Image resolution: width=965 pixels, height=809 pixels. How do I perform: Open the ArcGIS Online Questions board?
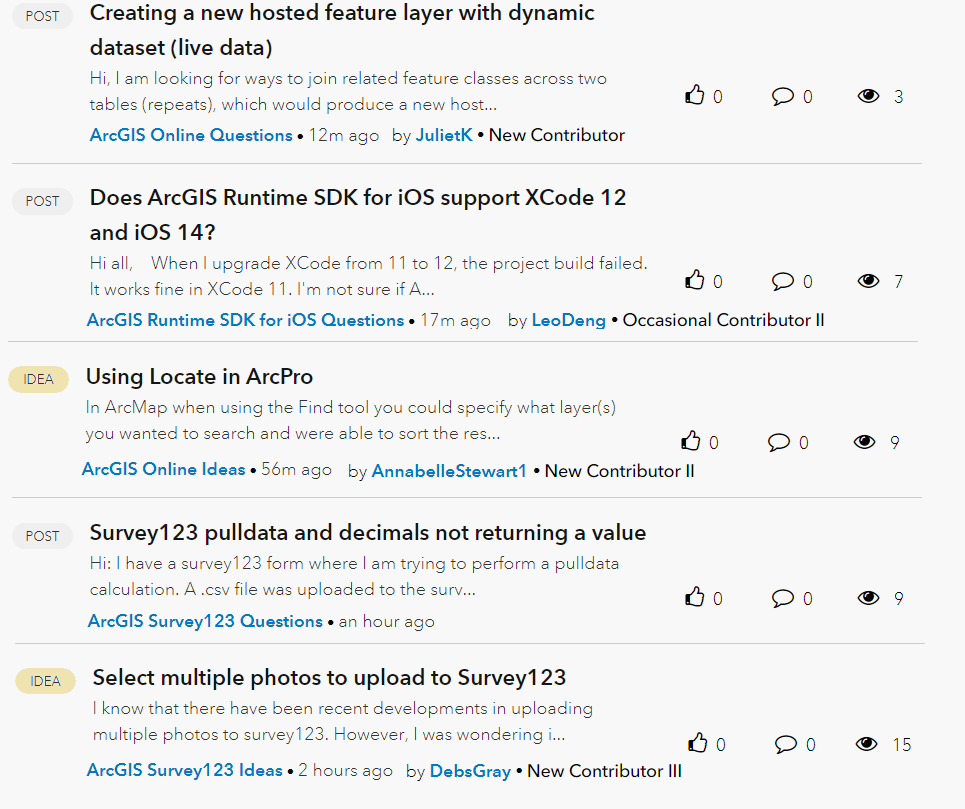190,135
